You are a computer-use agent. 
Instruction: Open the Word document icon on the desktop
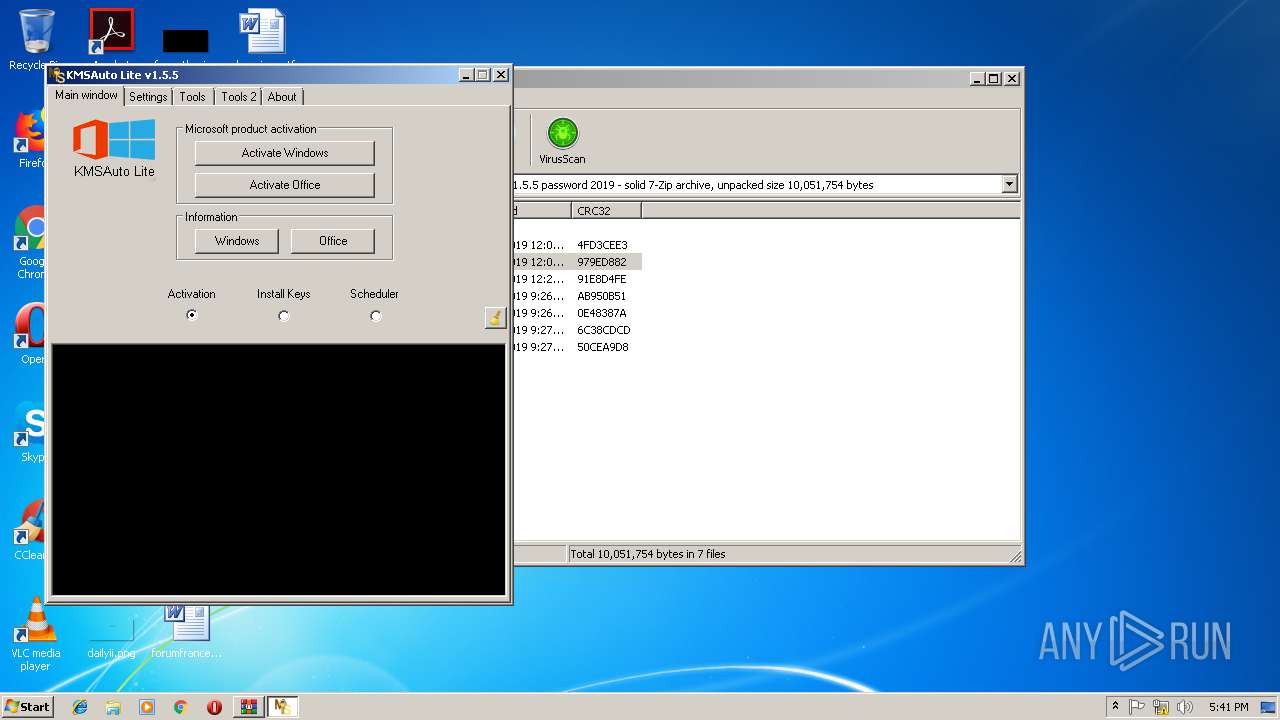(263, 32)
